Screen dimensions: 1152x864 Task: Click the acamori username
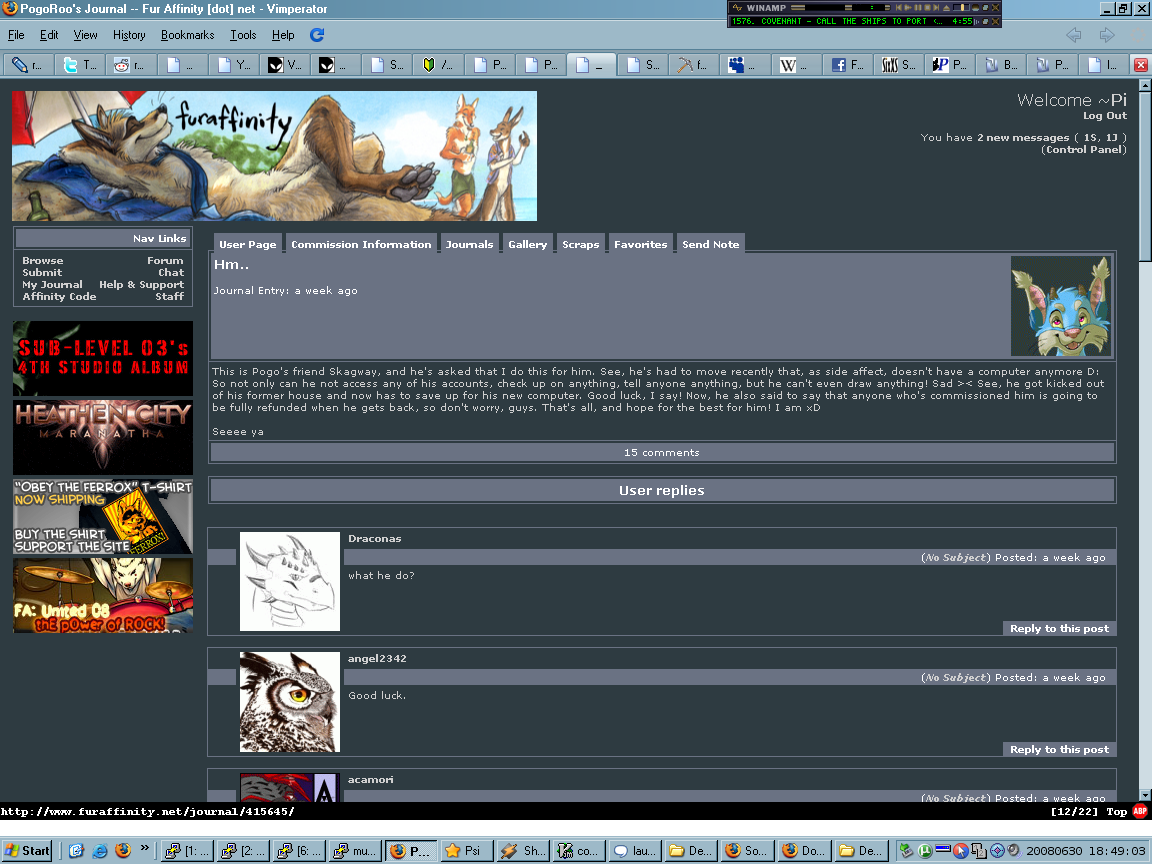pyautogui.click(x=370, y=780)
